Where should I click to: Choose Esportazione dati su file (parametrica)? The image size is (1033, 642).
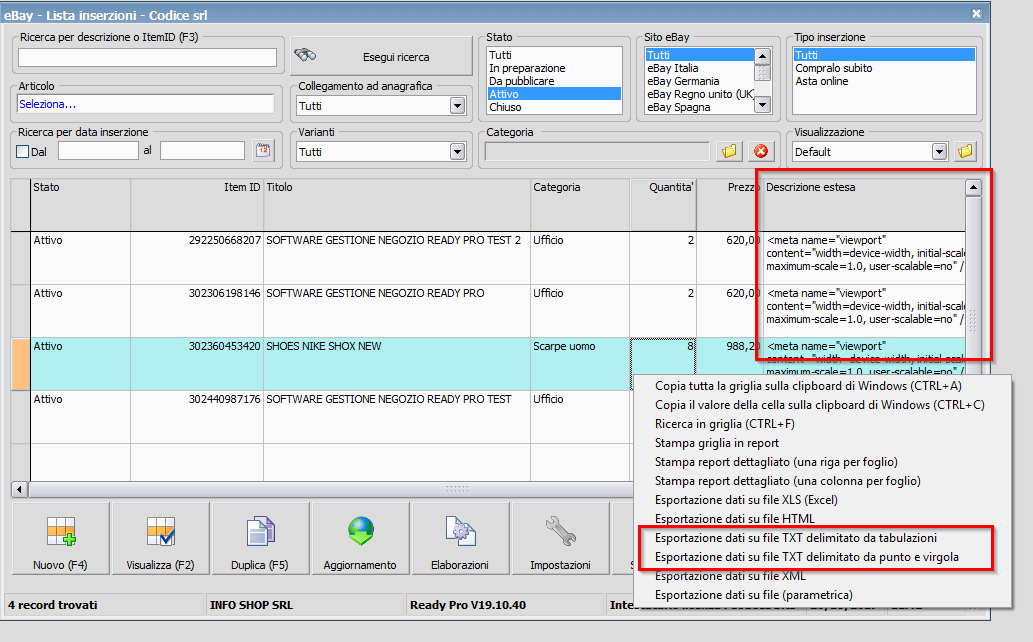754,595
